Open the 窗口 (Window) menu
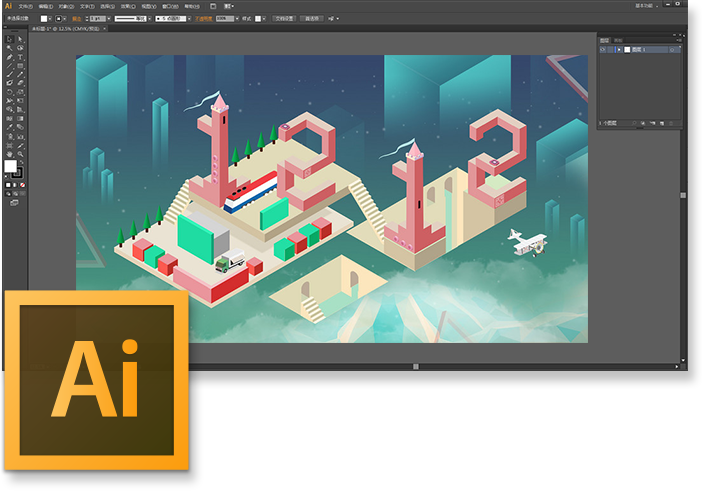This screenshot has width=702, height=491. click(170, 6)
